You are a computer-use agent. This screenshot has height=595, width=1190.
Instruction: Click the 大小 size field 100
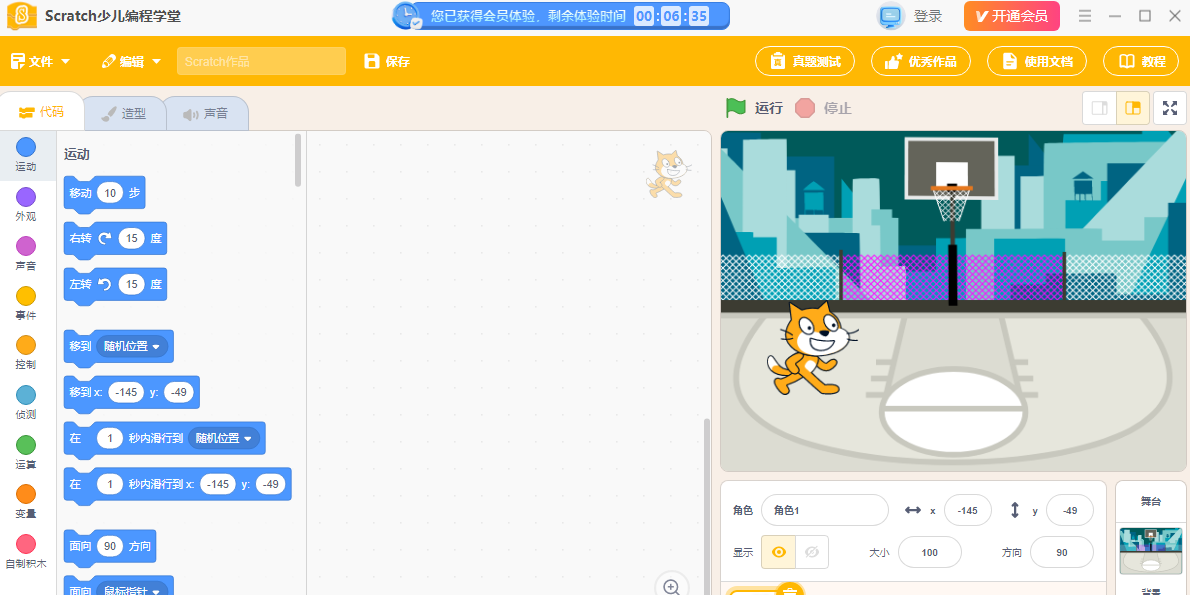(930, 552)
